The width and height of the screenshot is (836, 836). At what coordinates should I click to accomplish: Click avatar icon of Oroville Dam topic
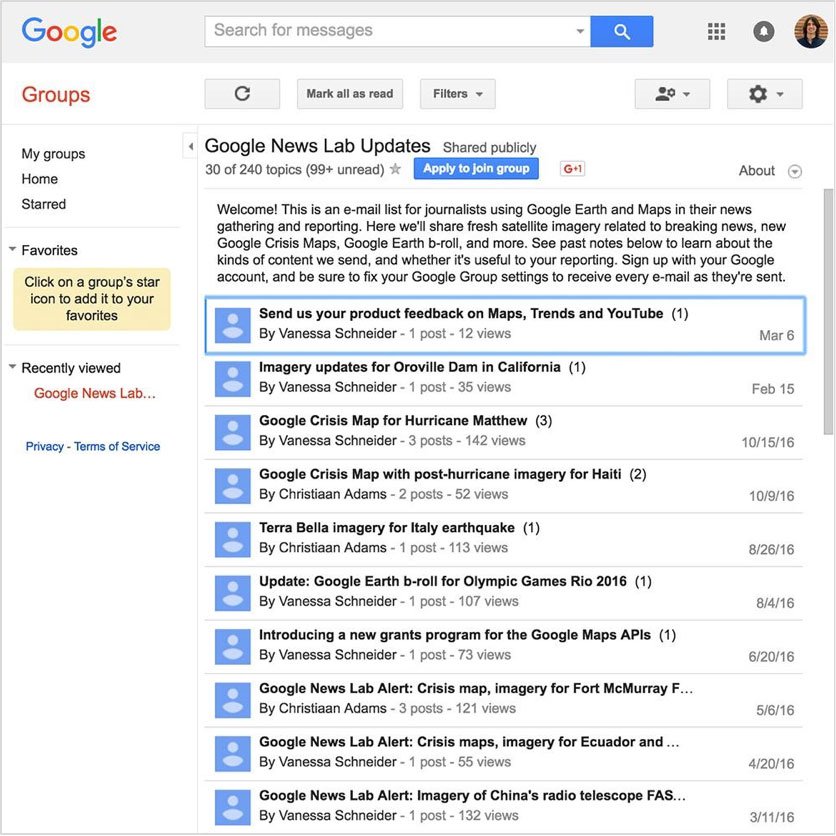coord(232,379)
